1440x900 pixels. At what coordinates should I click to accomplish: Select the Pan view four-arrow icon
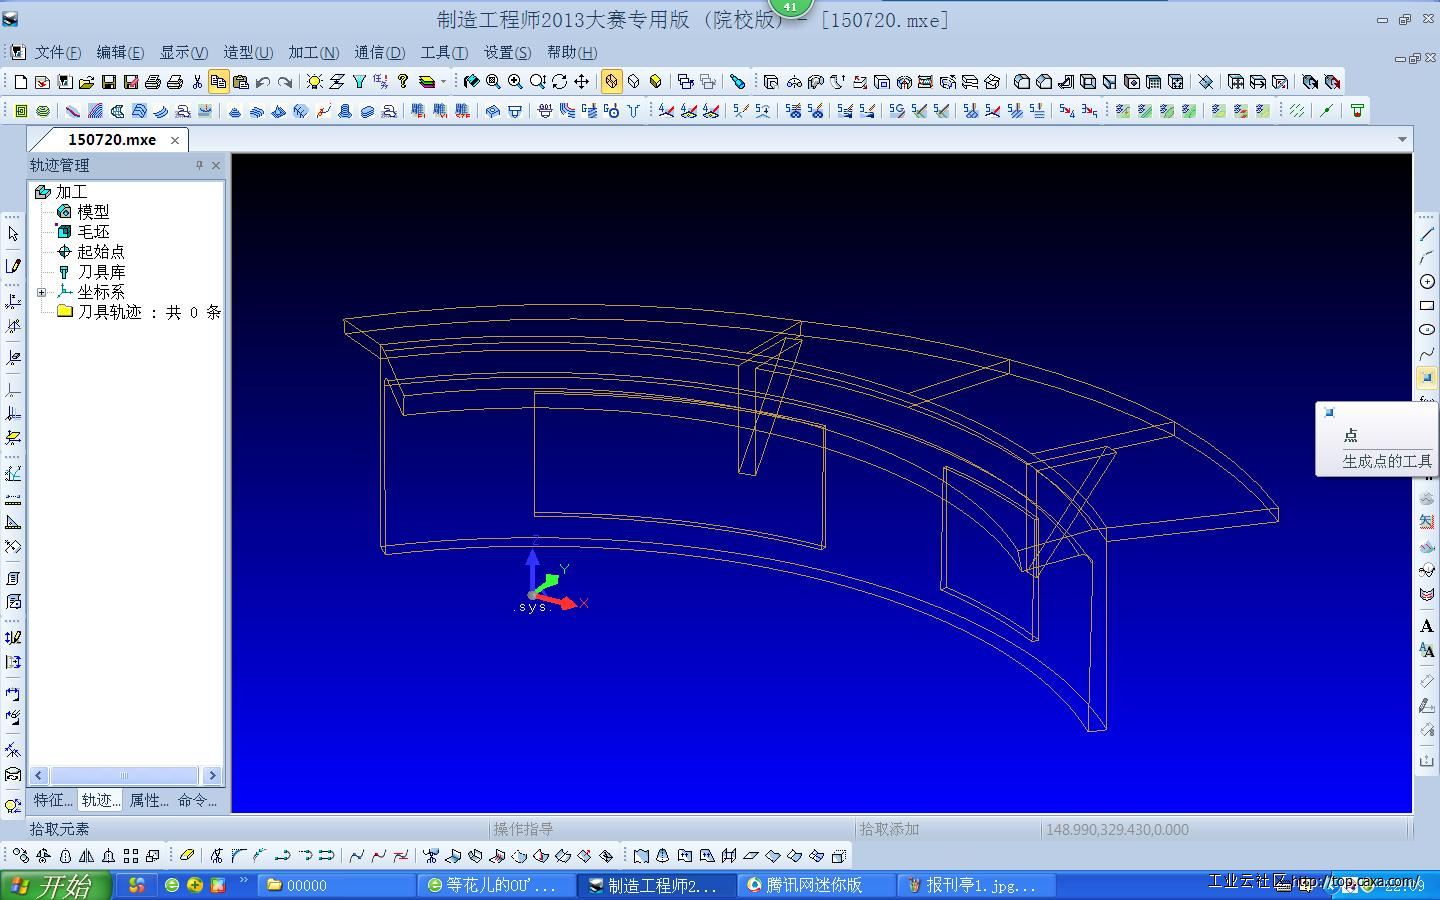pos(581,82)
